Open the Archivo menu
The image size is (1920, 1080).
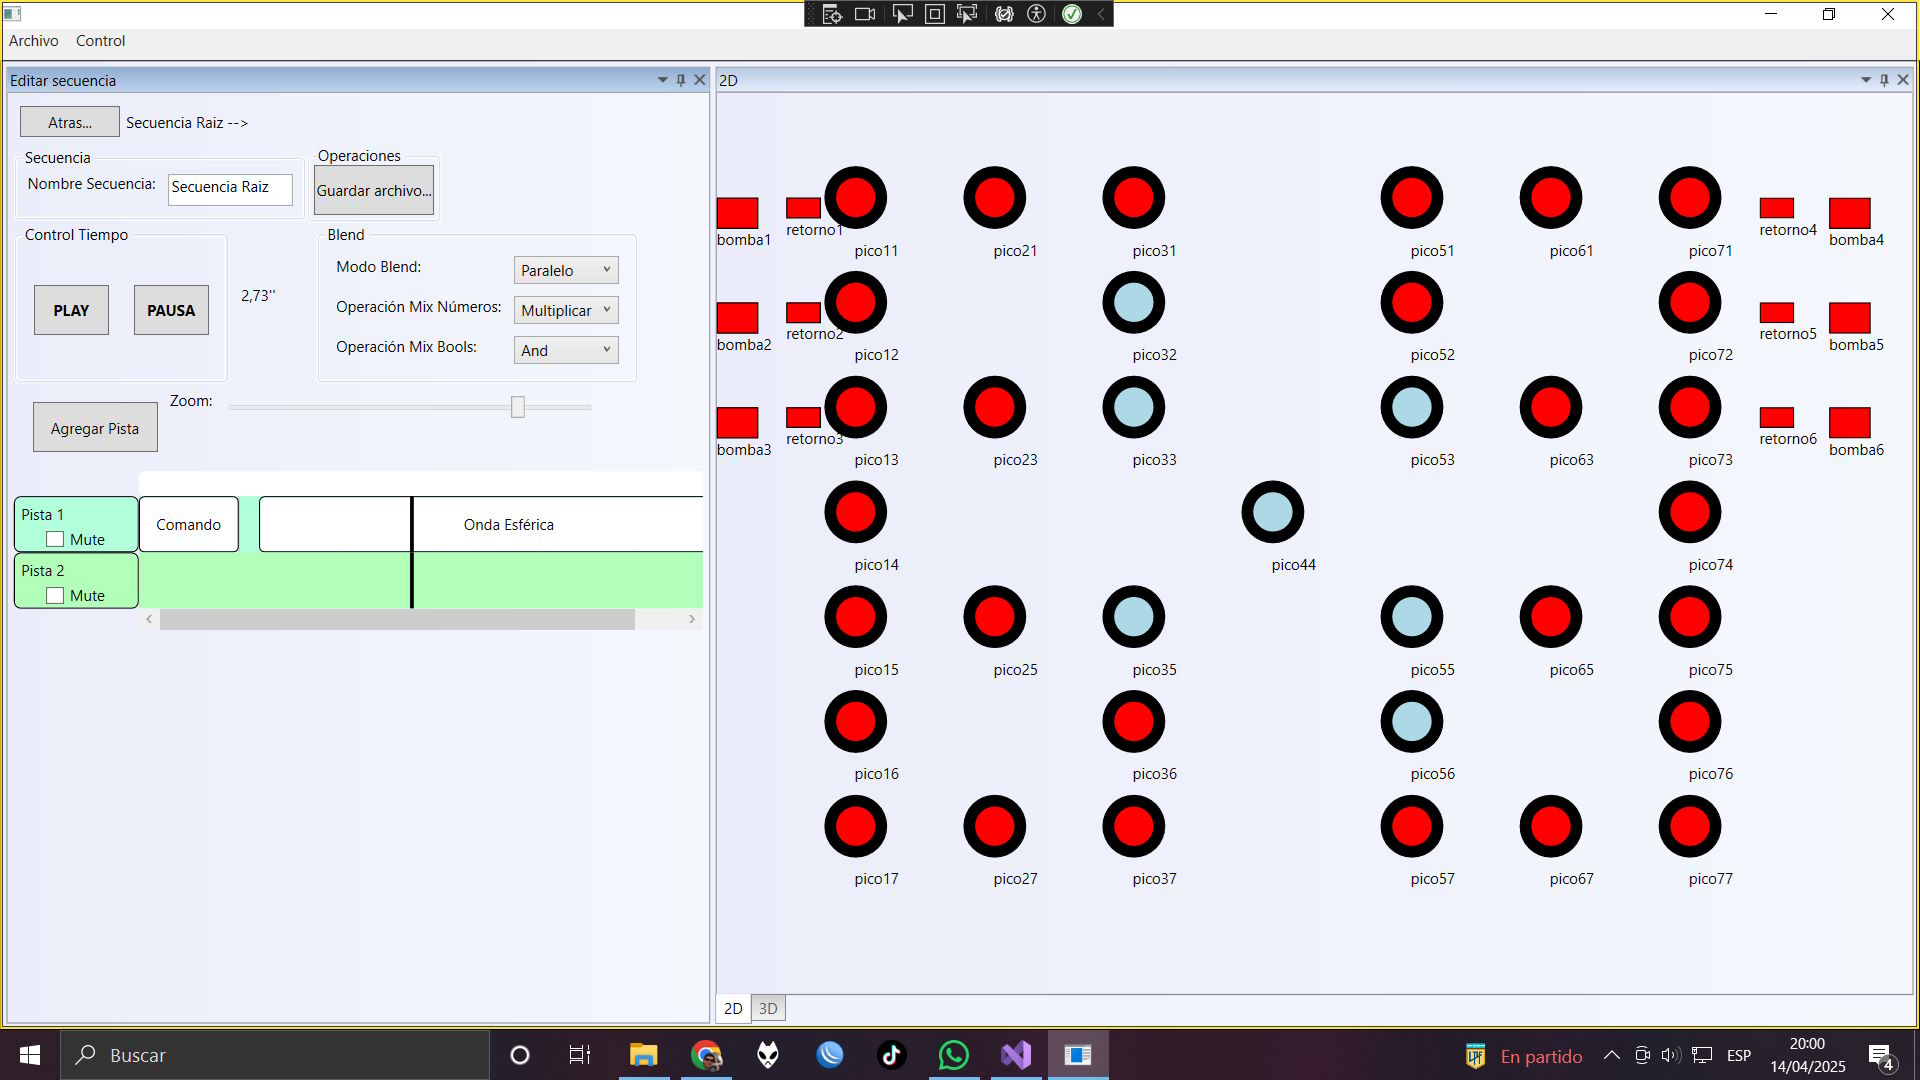point(33,41)
